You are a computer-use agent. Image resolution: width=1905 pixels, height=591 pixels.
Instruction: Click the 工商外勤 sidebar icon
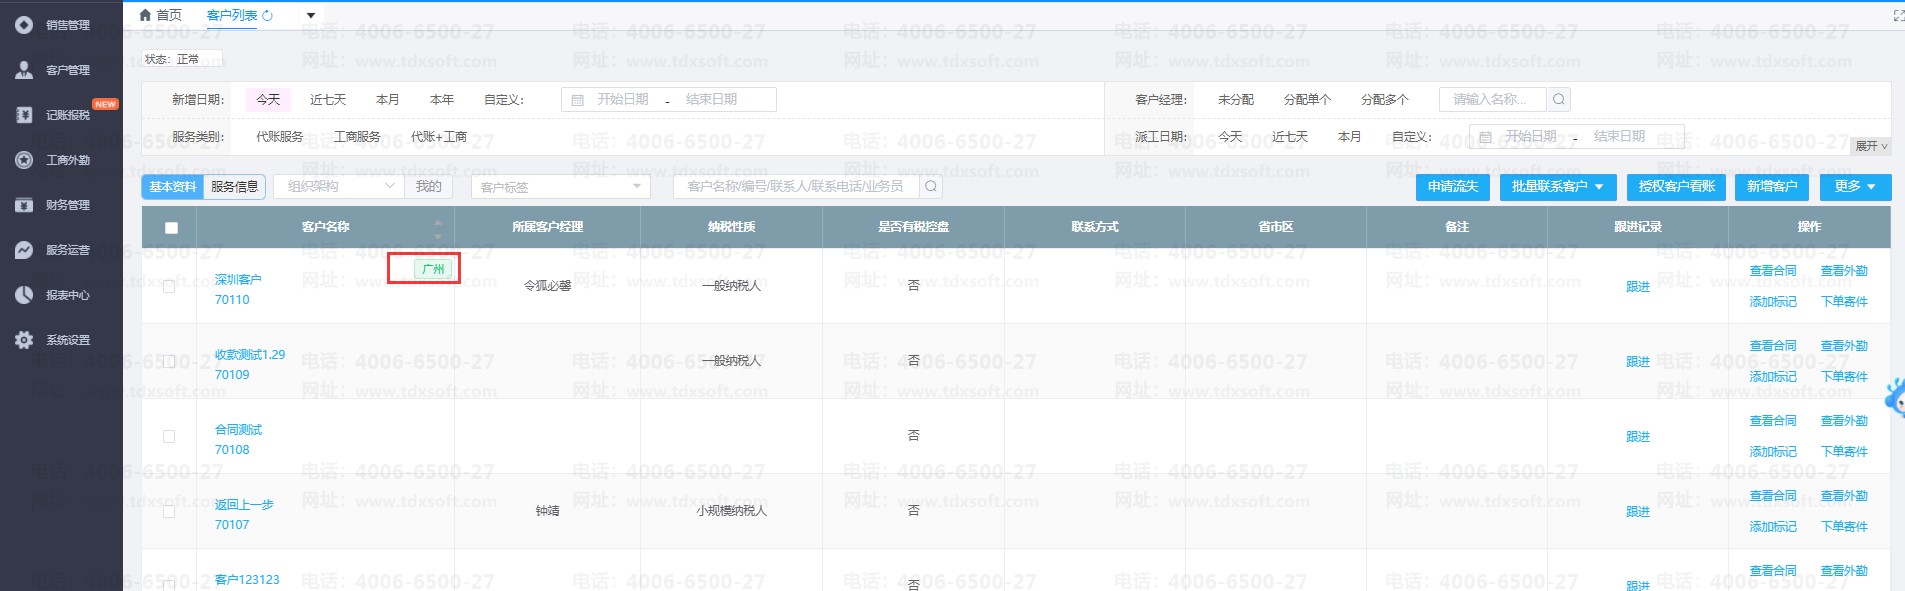(24, 160)
